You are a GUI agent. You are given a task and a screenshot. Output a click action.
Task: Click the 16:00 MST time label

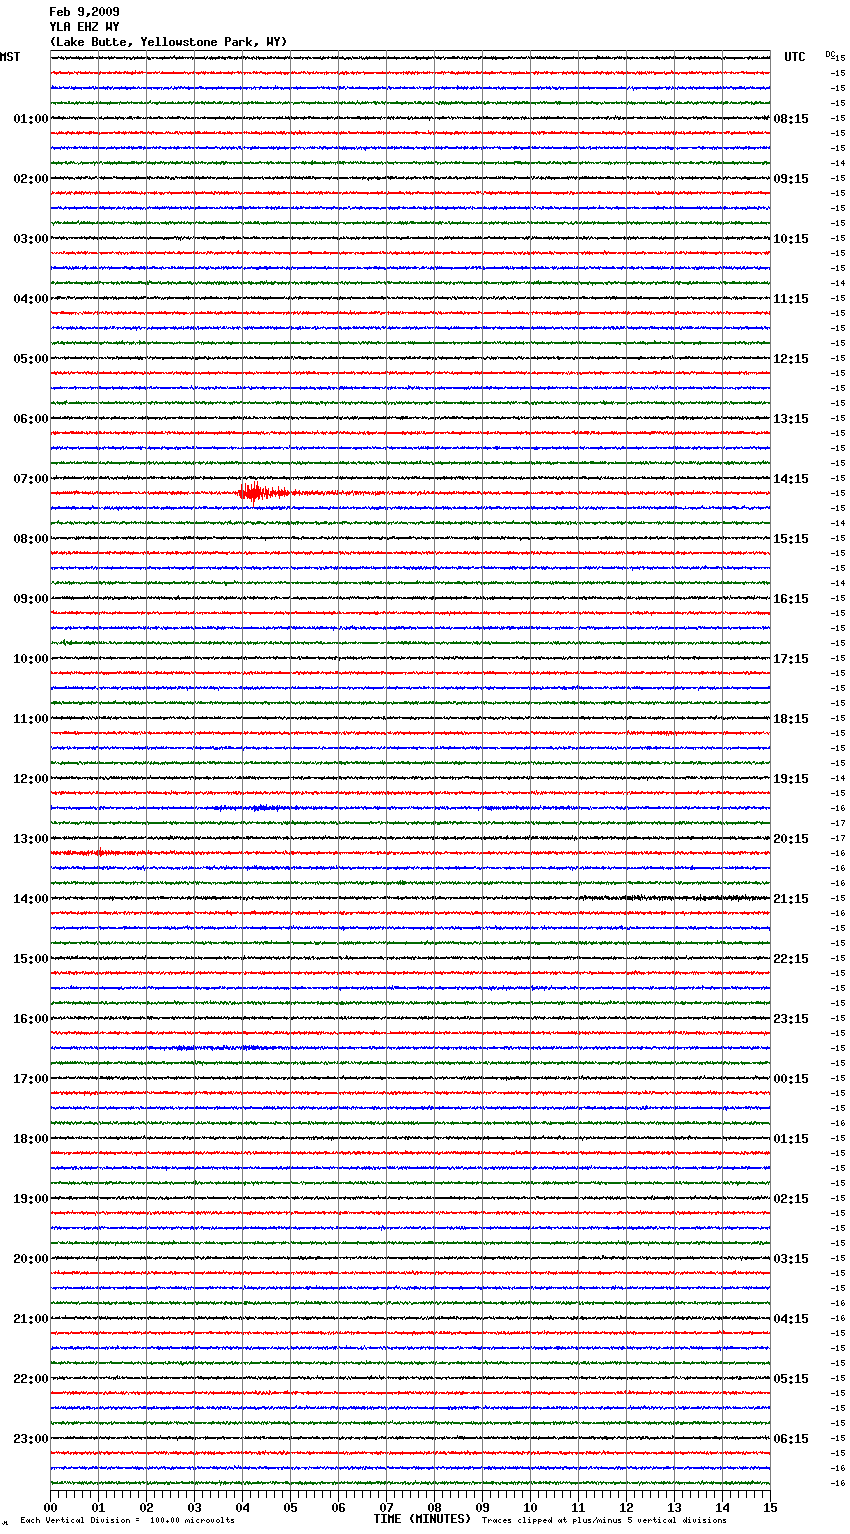(31, 1019)
